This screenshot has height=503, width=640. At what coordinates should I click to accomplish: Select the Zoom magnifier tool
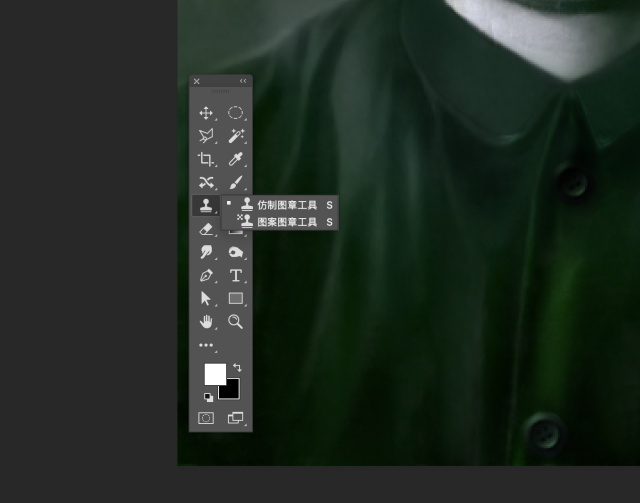[236, 321]
